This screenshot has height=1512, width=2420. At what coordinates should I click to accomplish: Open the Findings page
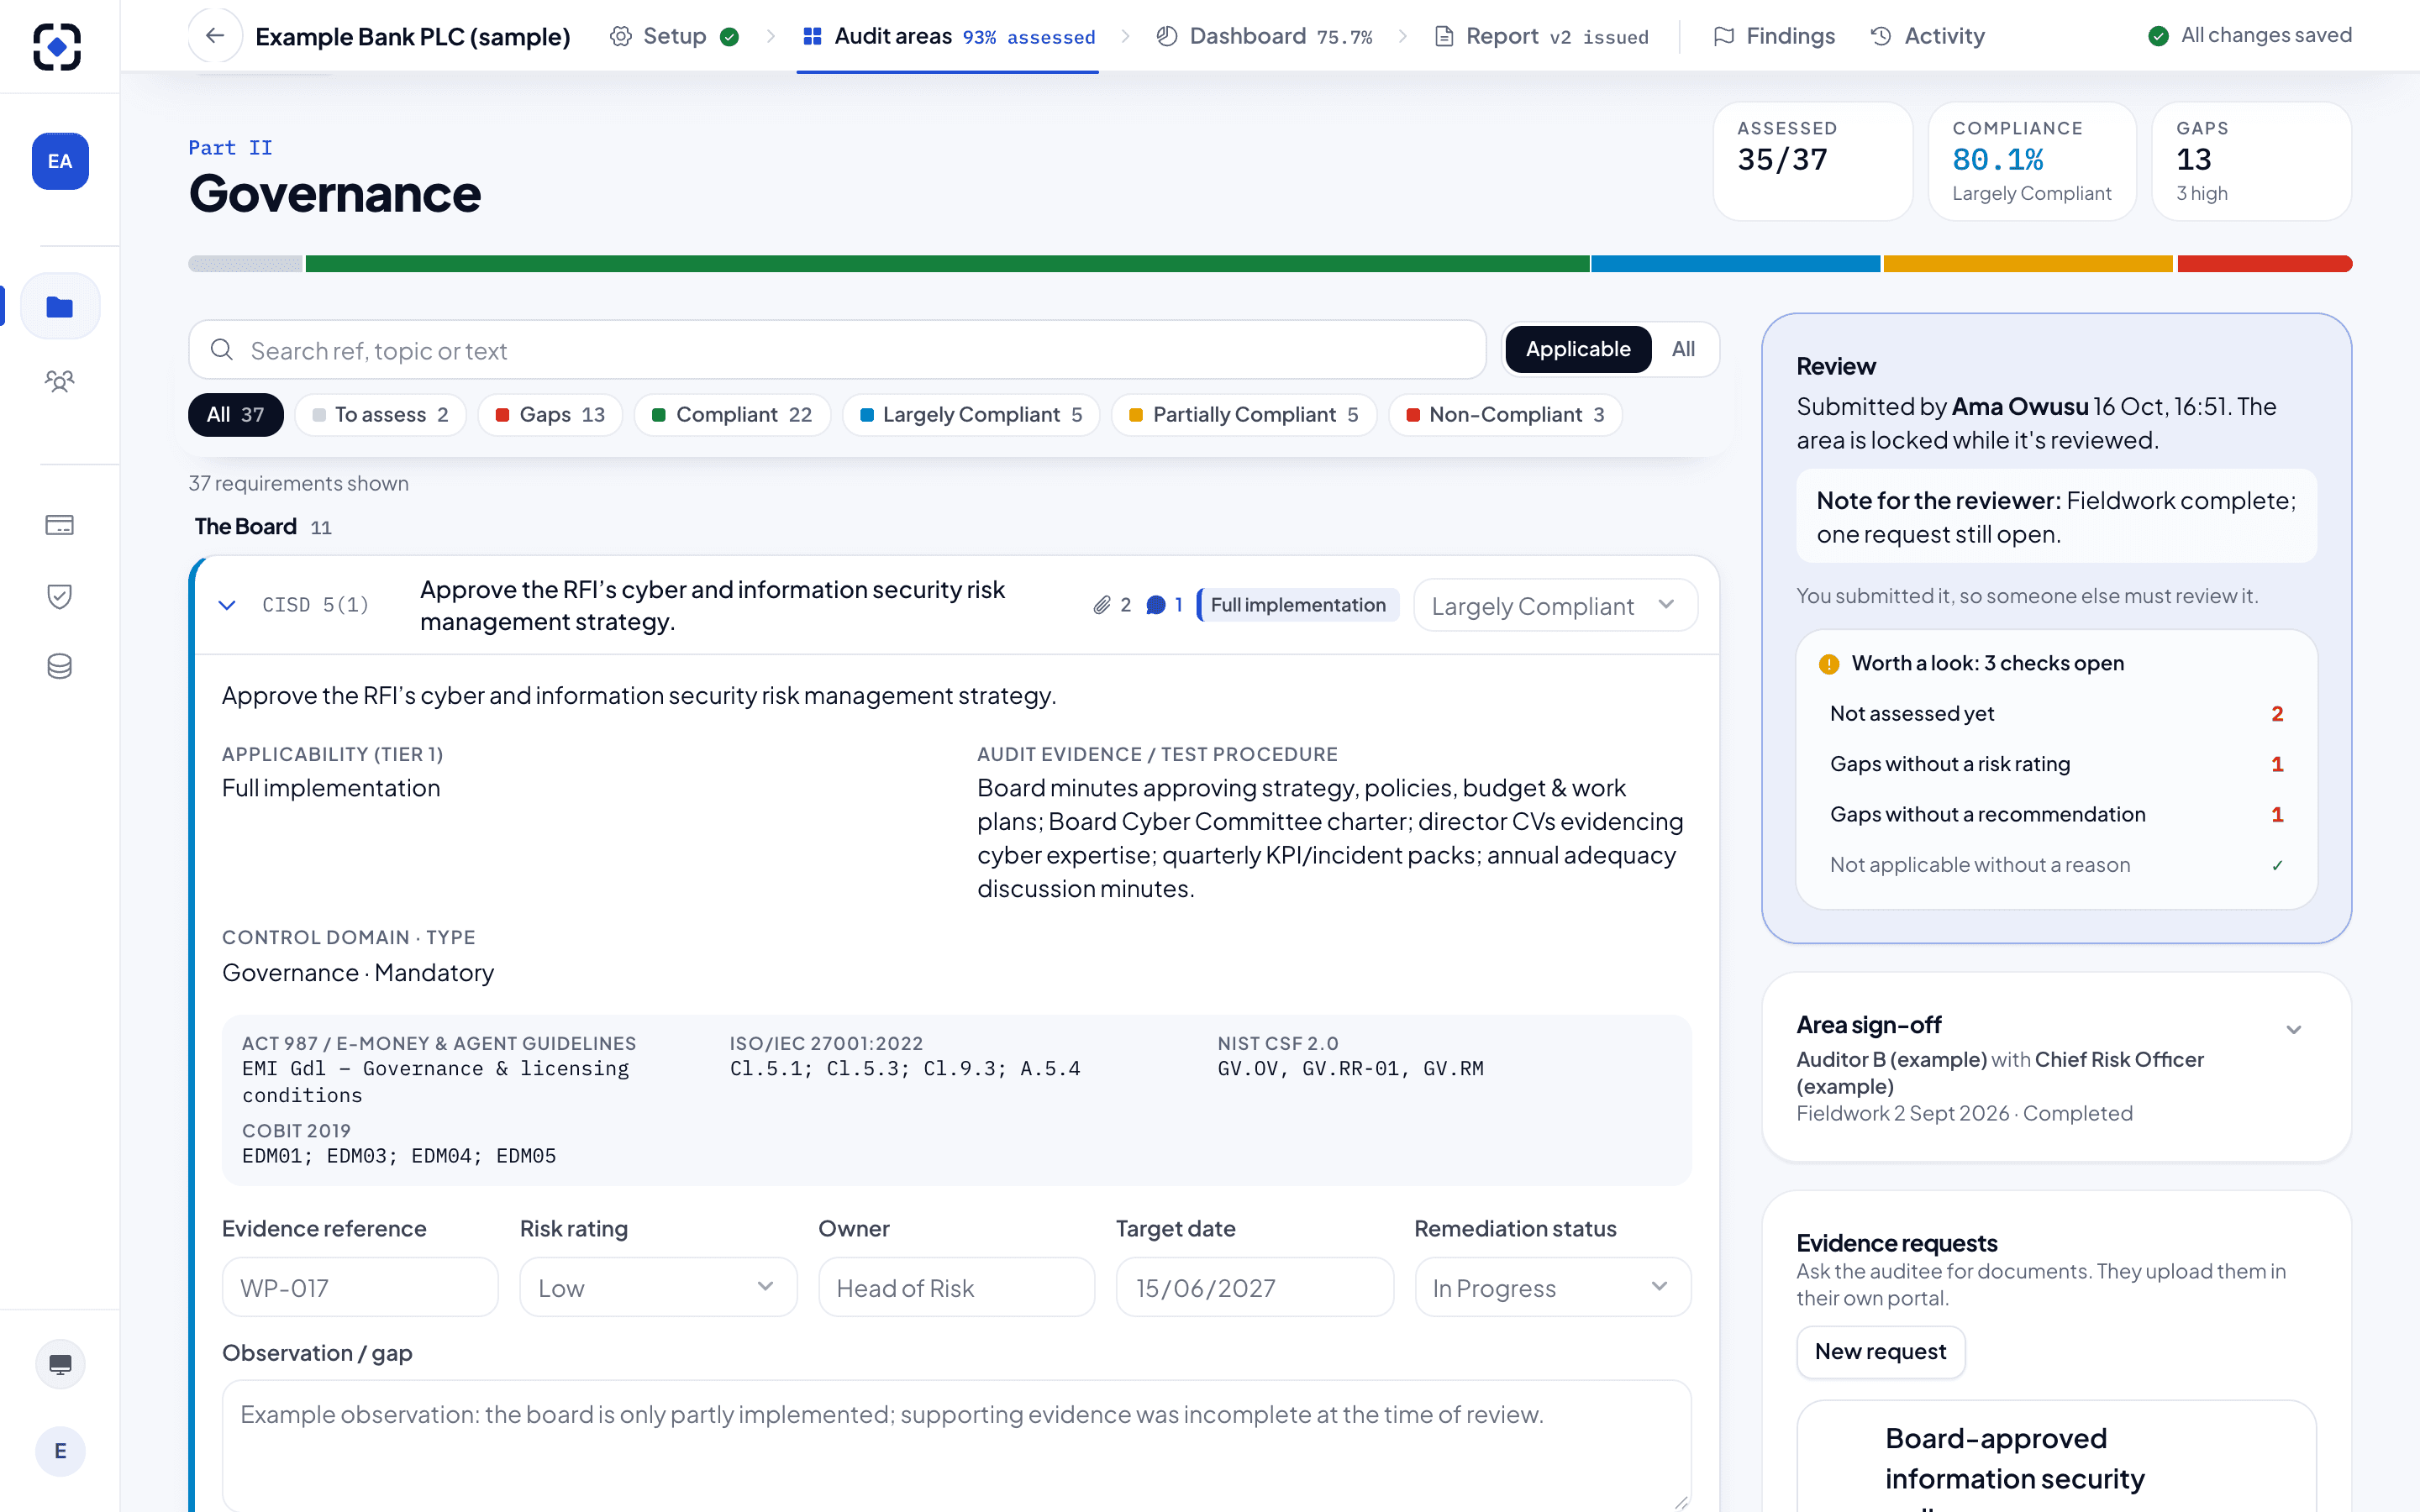(x=1774, y=36)
